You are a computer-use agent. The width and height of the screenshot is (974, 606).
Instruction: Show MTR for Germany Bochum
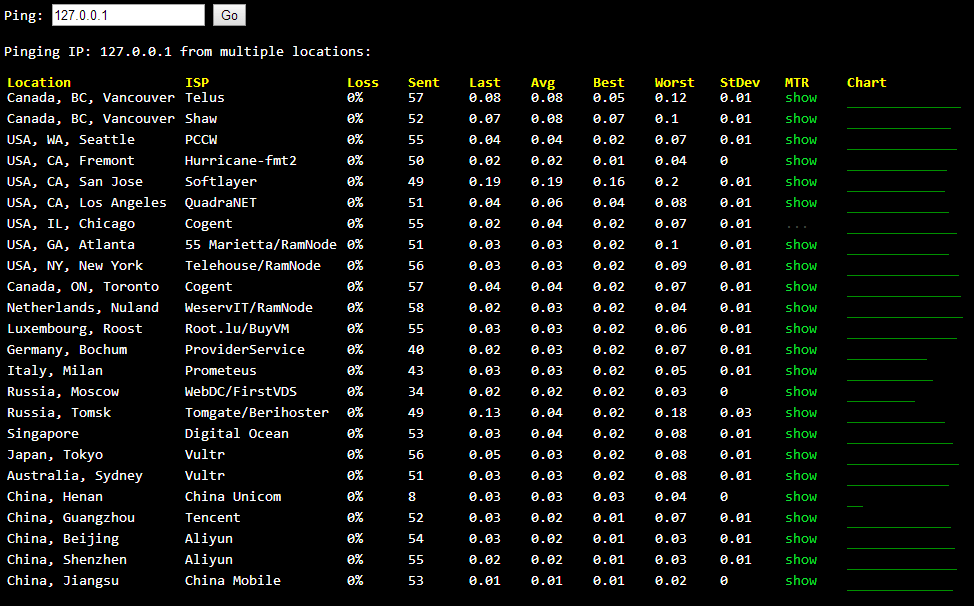click(801, 350)
